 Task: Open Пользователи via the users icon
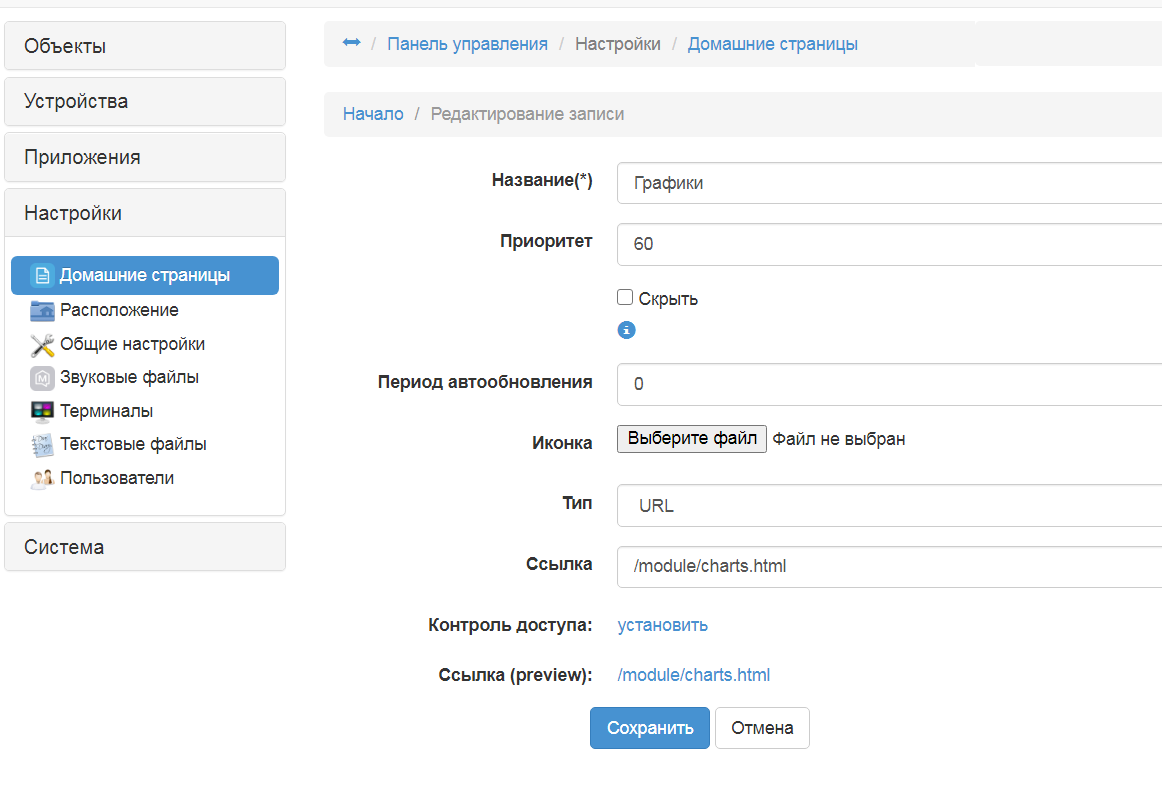(x=40, y=478)
